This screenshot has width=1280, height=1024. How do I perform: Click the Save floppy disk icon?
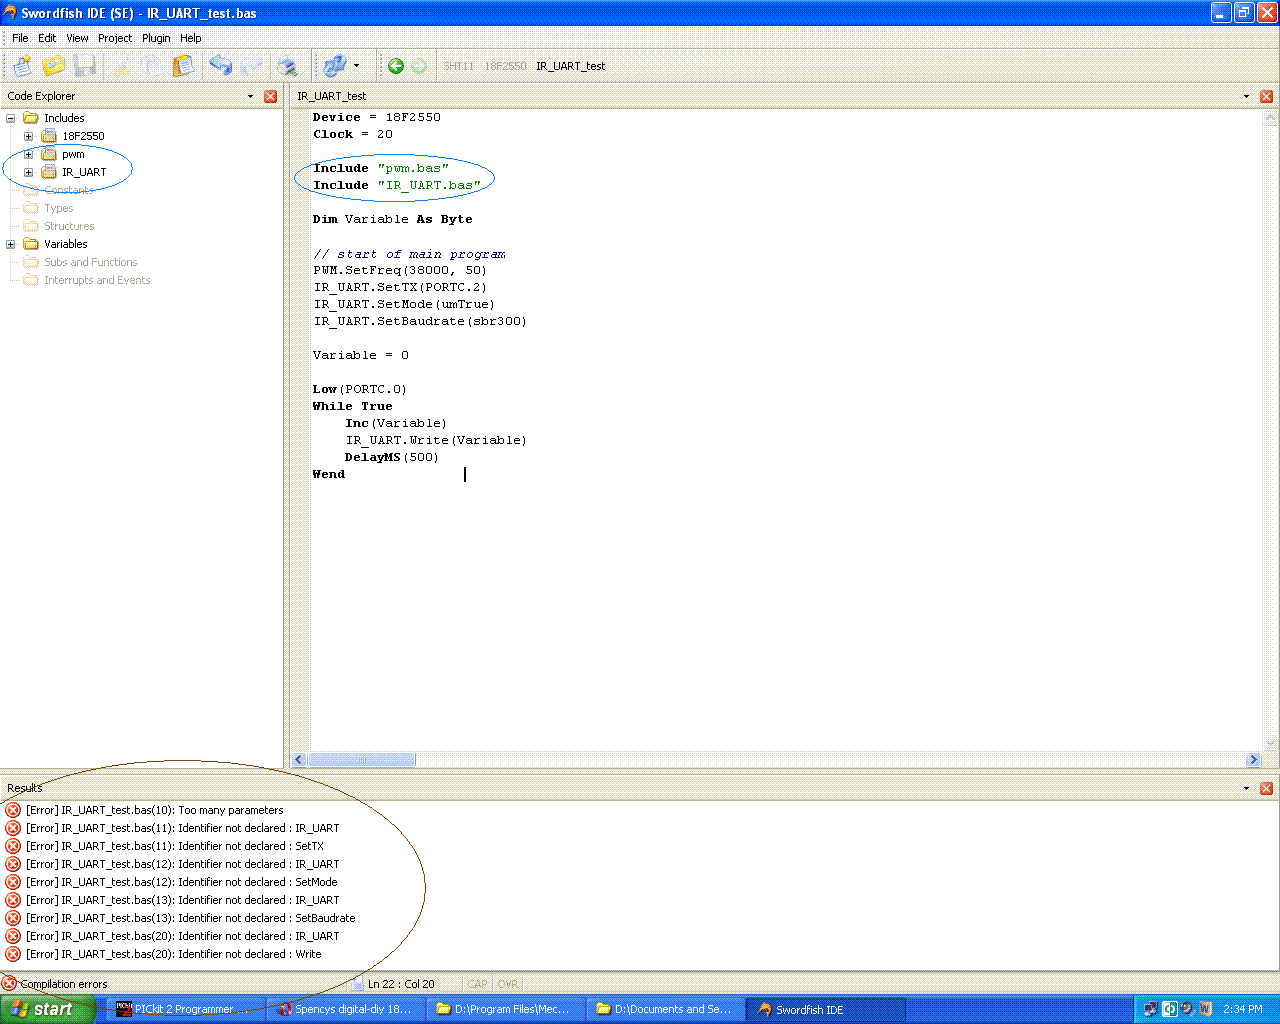[x=85, y=66]
